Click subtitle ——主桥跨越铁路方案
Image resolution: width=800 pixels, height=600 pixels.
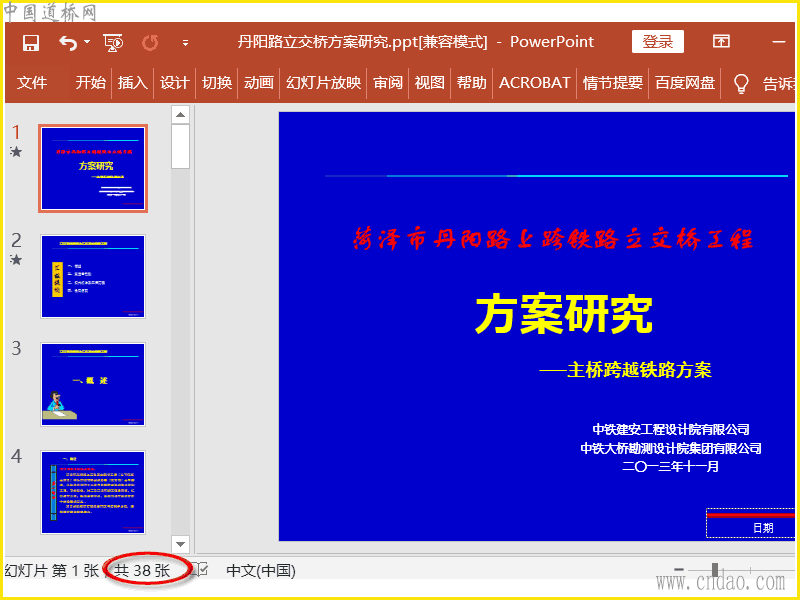625,370
